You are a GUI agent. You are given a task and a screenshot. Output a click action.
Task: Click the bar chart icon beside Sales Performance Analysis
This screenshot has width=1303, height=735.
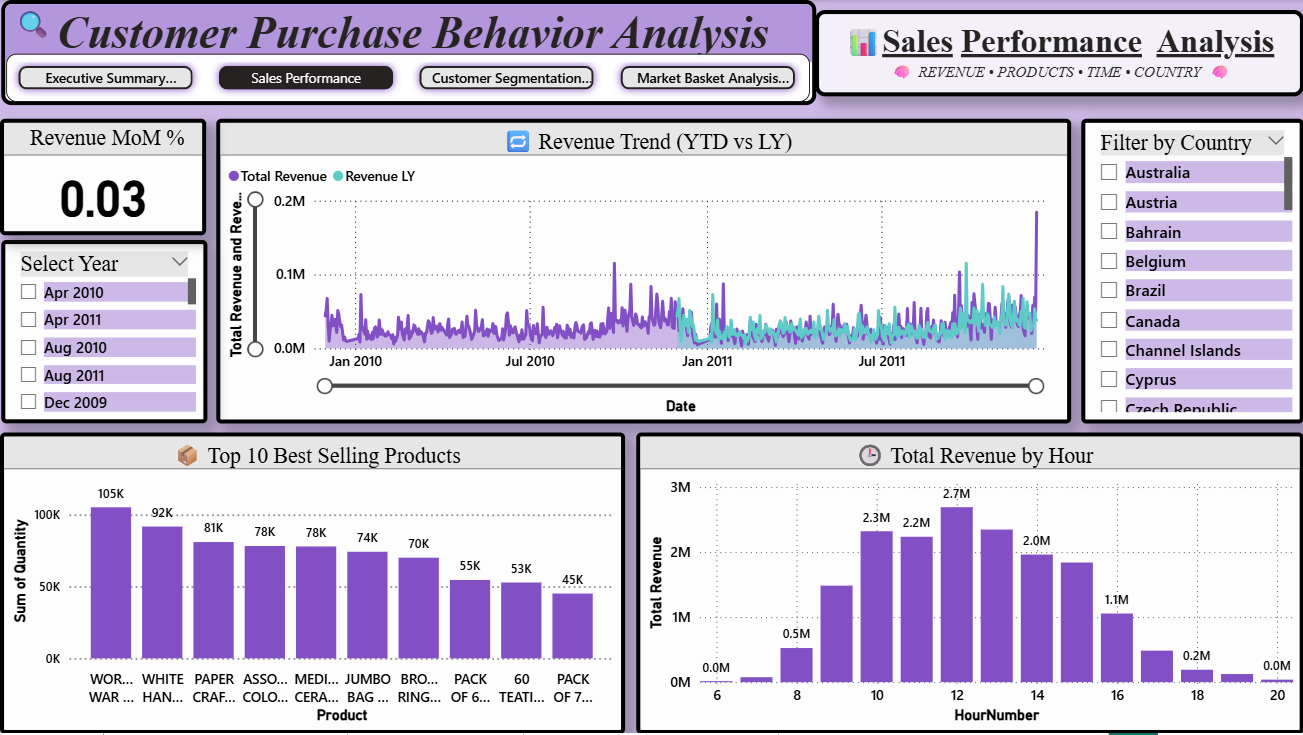862,42
